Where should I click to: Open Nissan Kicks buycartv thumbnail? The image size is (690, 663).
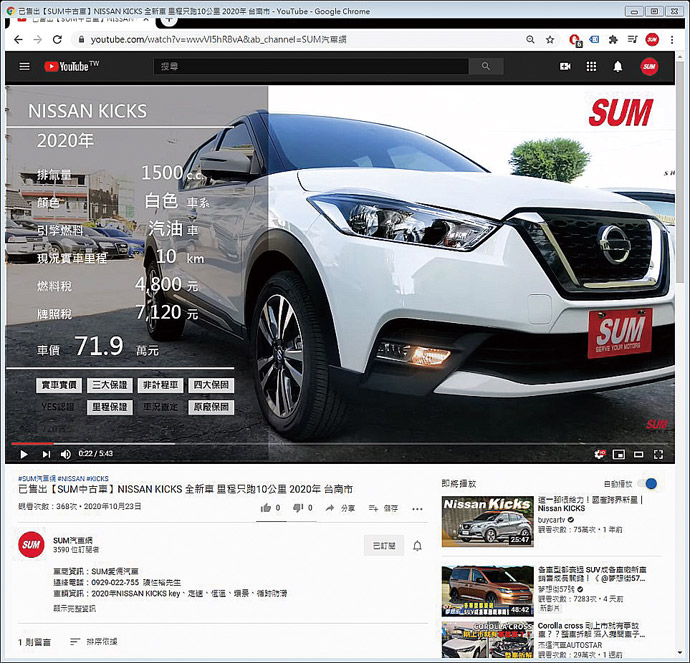pyautogui.click(x=488, y=521)
